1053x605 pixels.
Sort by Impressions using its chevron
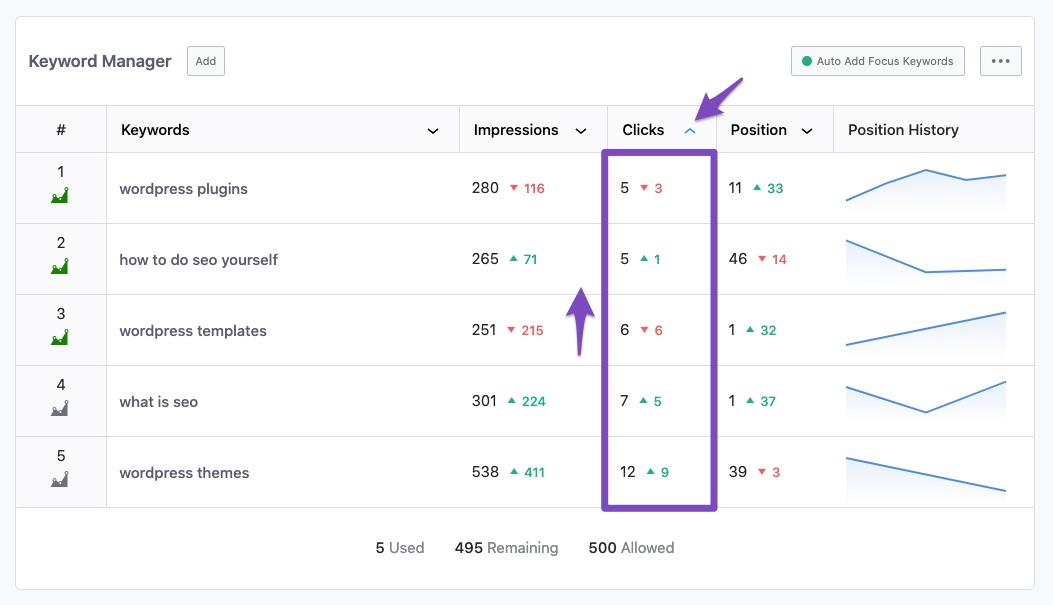point(581,131)
